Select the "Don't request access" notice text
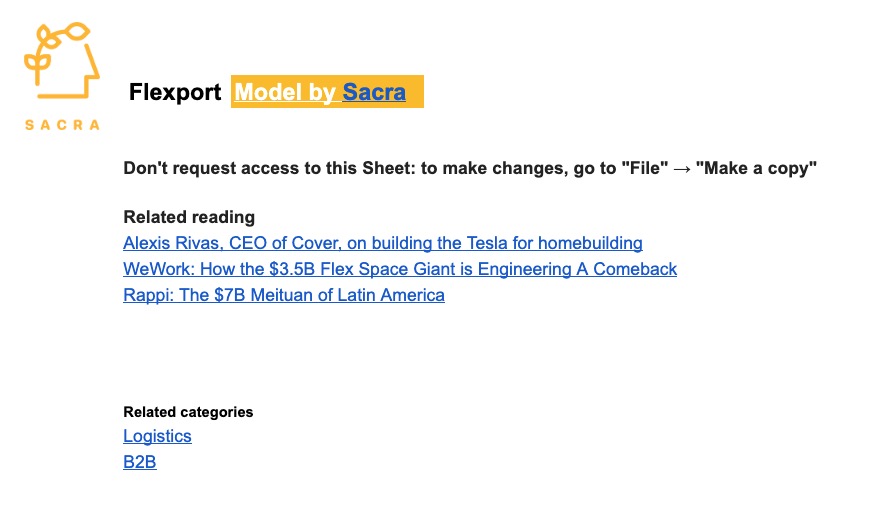The image size is (881, 523). [x=470, y=168]
